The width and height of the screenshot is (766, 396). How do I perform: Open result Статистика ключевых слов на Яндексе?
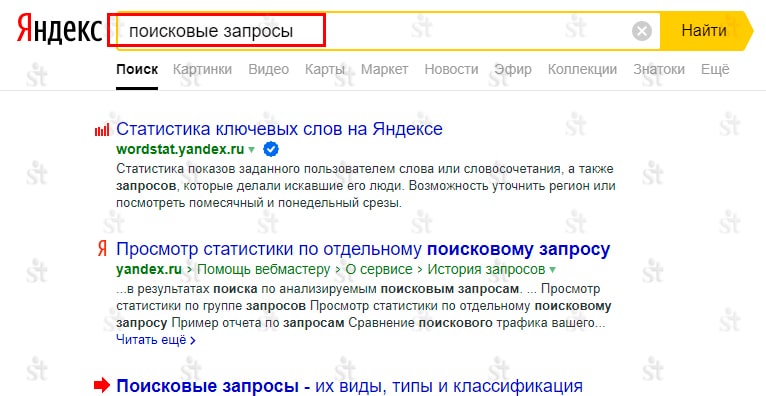[x=279, y=129]
